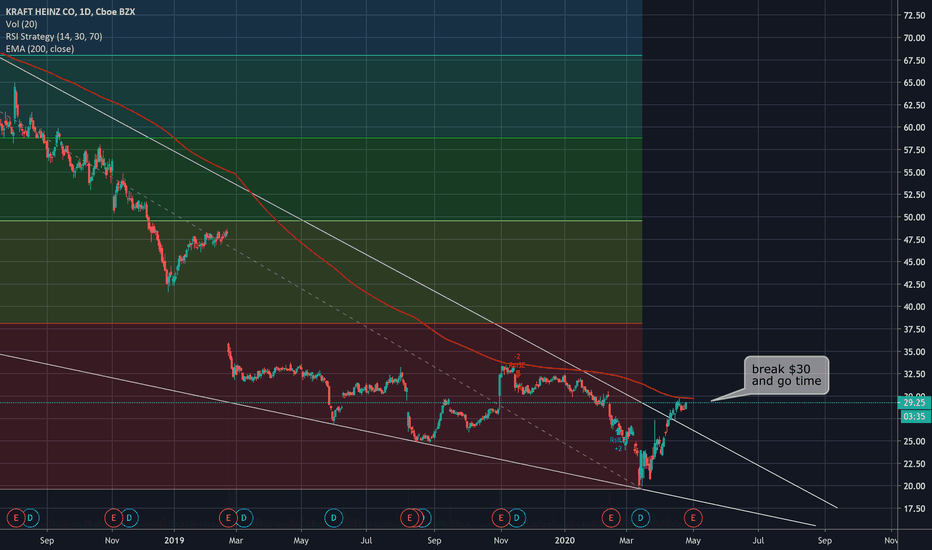Click the 50.00 price axis label

click(x=914, y=217)
